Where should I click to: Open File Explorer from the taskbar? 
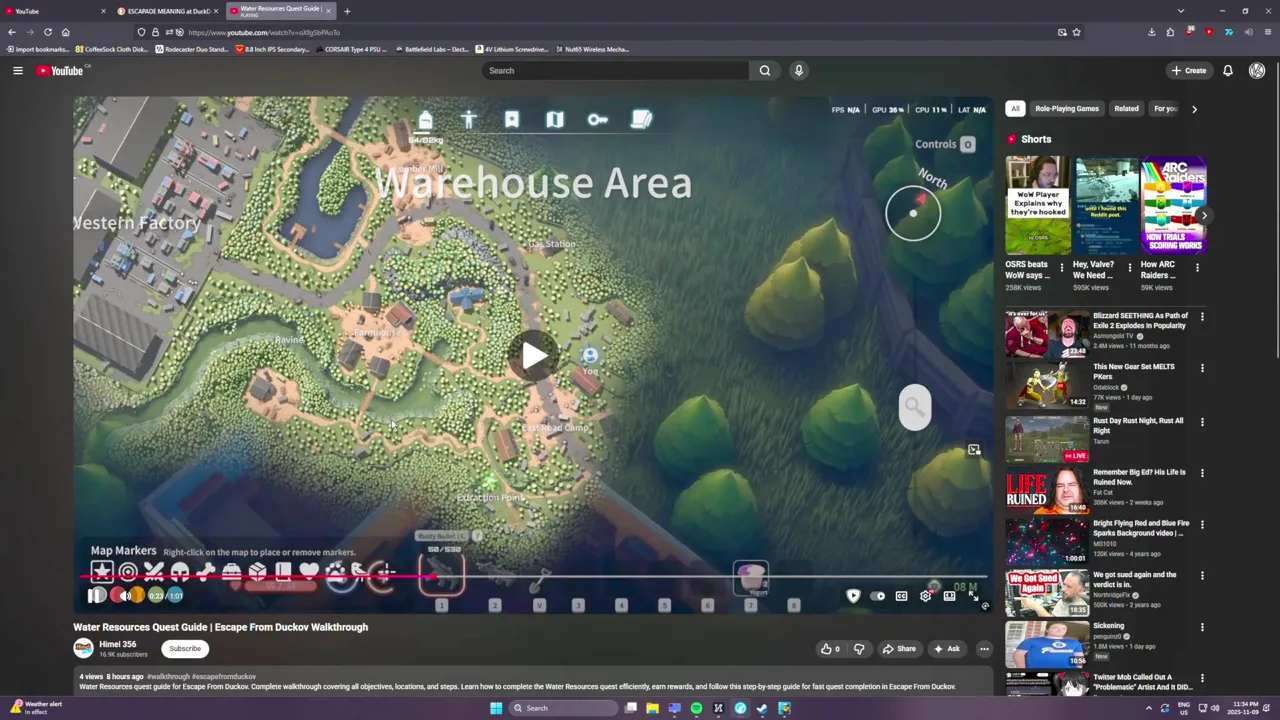tap(652, 708)
